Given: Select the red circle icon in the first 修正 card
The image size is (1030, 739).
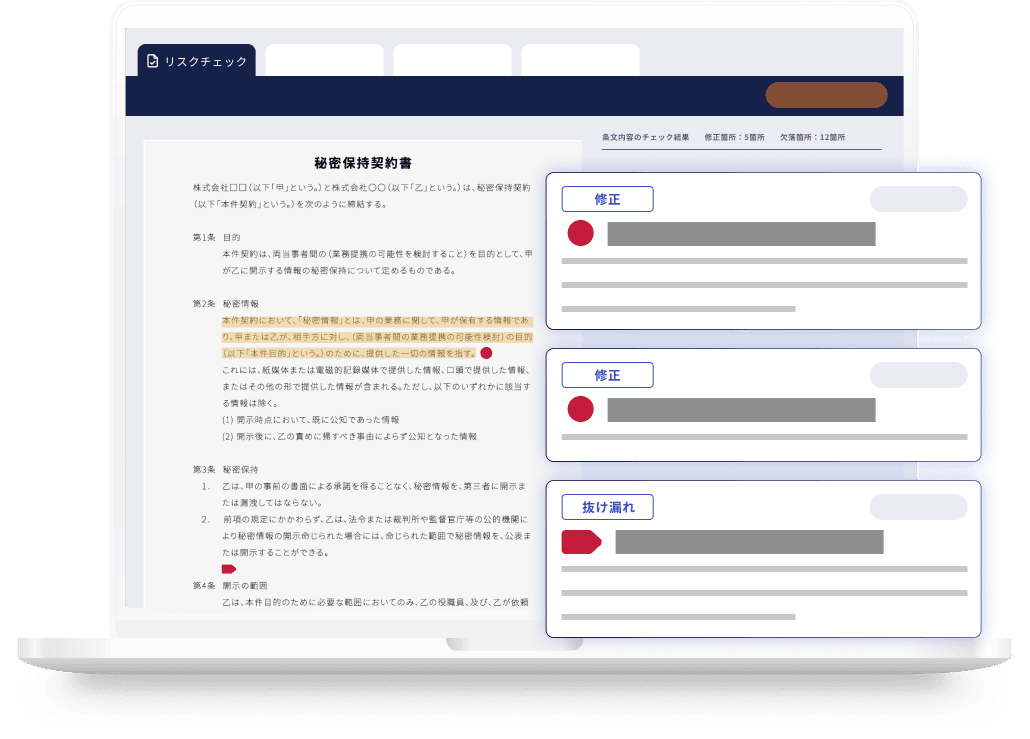Looking at the screenshot, I should [580, 234].
